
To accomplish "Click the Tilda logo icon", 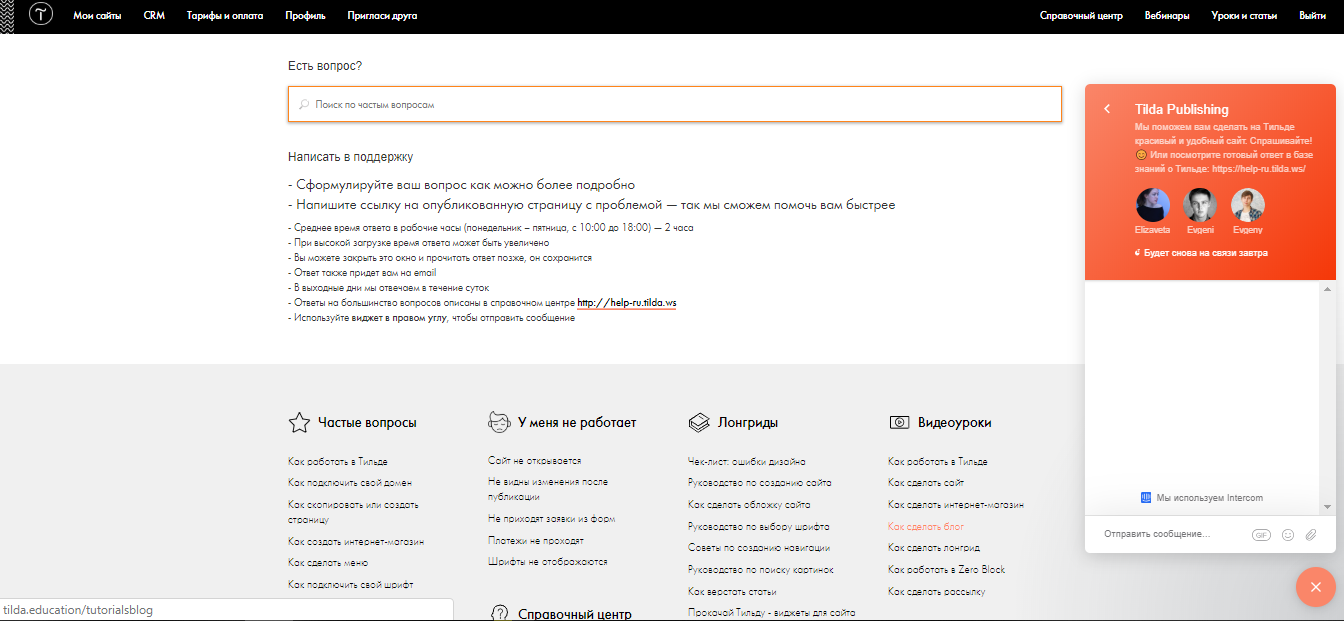I will pyautogui.click(x=40, y=15).
